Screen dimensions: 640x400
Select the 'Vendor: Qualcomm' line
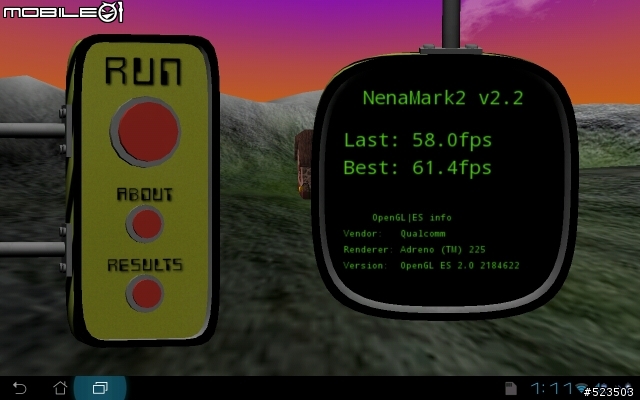394,233
